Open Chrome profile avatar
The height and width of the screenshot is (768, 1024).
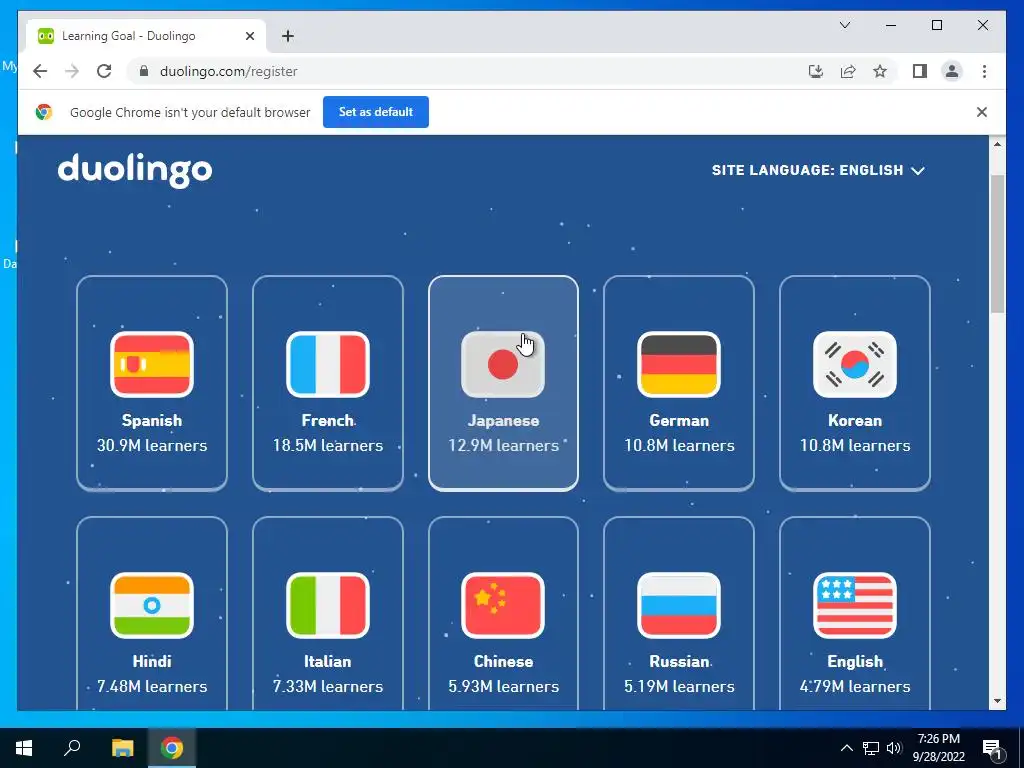pyautogui.click(x=952, y=71)
